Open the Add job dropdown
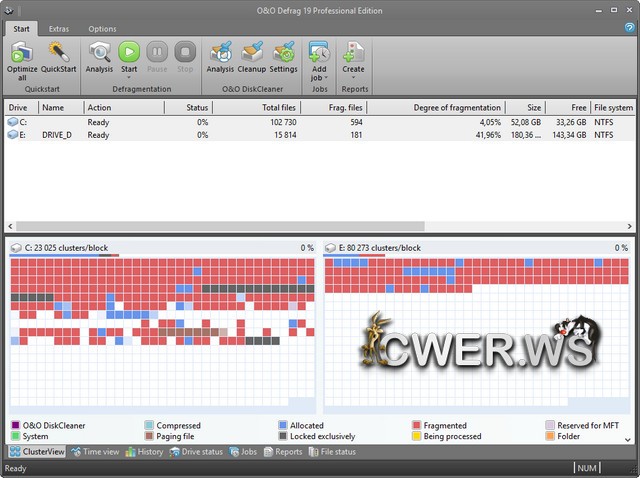 tap(319, 80)
